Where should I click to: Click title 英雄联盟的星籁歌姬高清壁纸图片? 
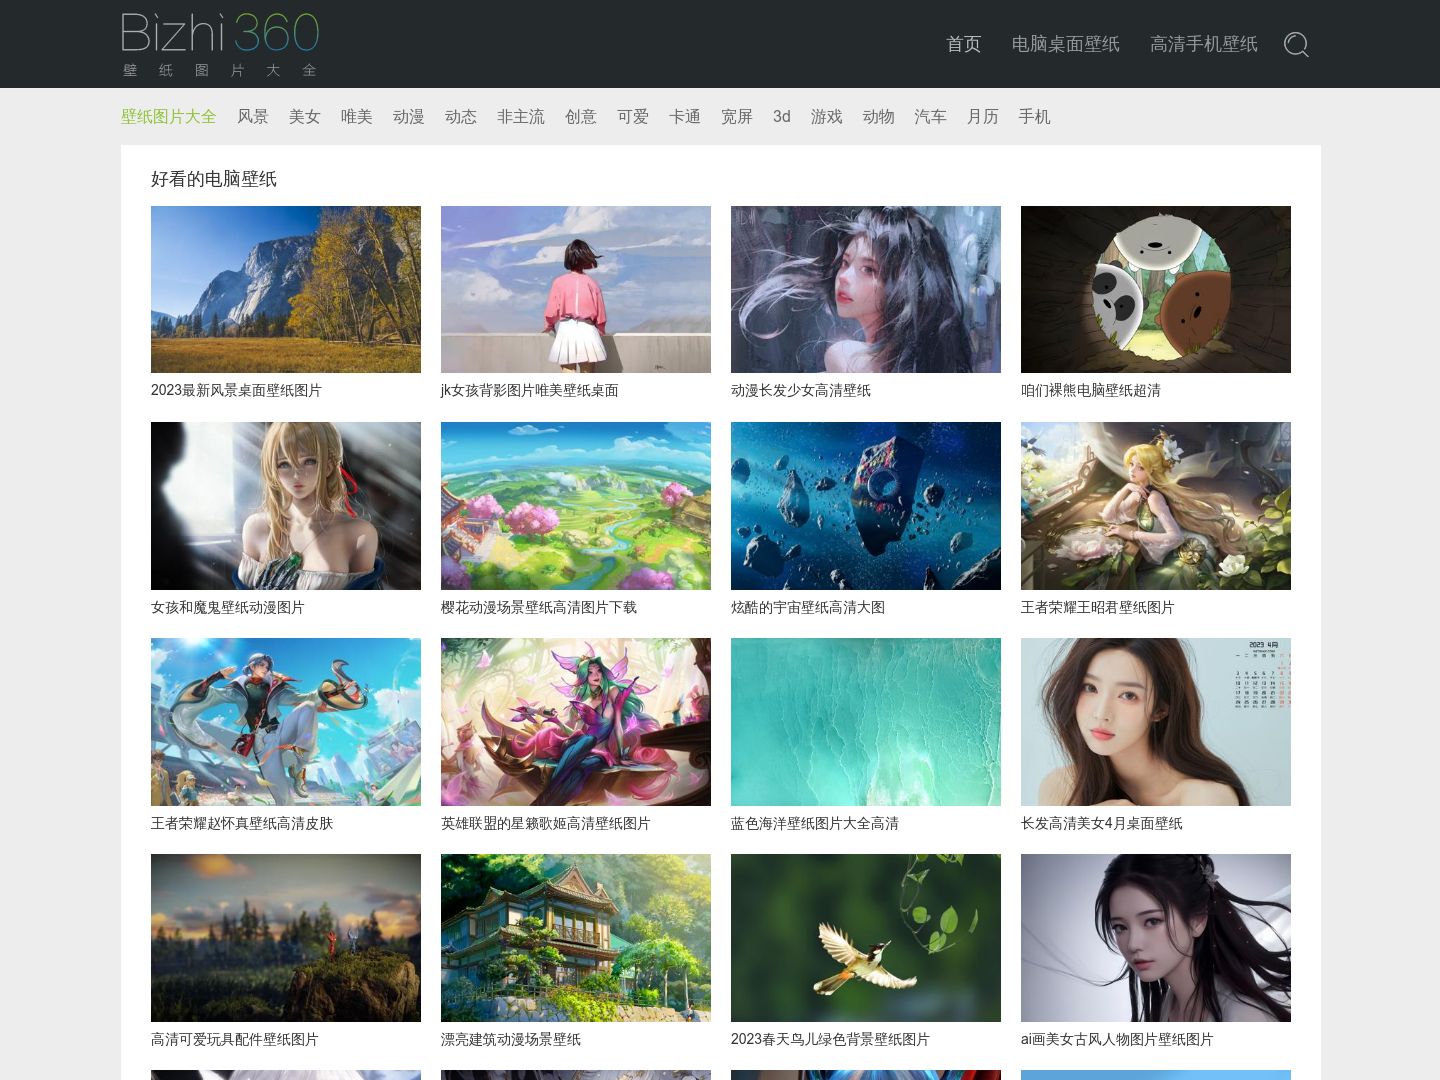546,823
